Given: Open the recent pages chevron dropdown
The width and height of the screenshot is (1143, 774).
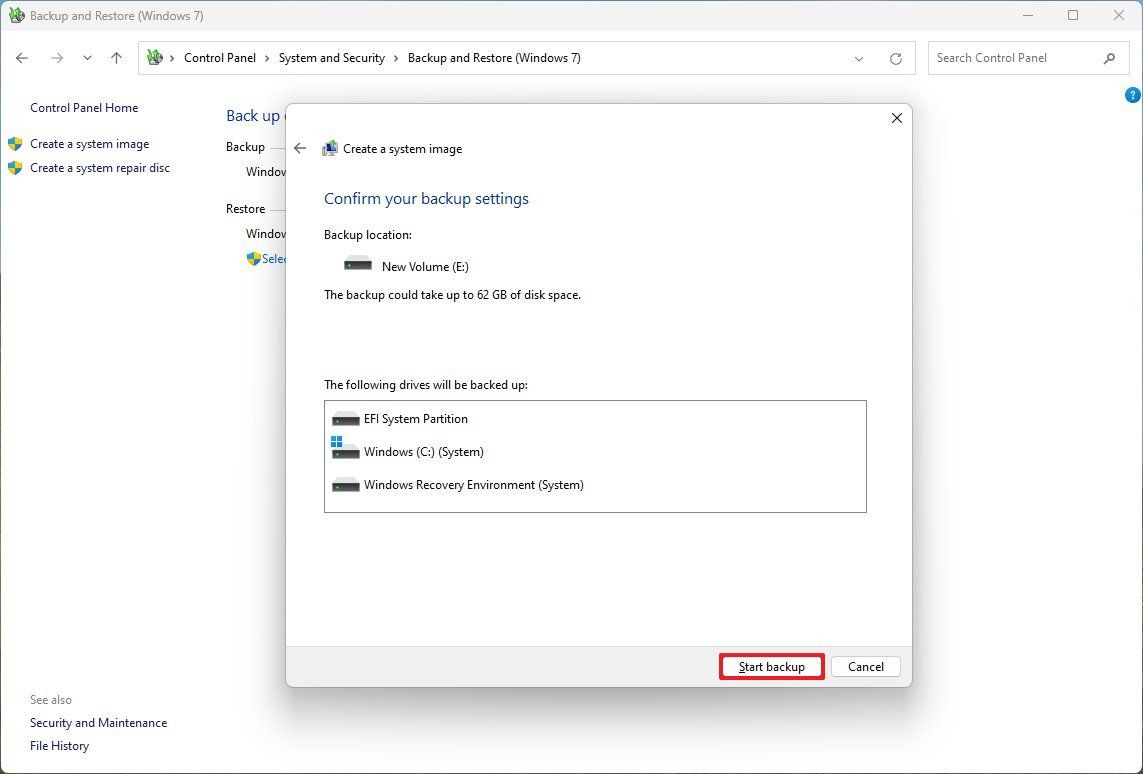Looking at the screenshot, I should coord(87,58).
